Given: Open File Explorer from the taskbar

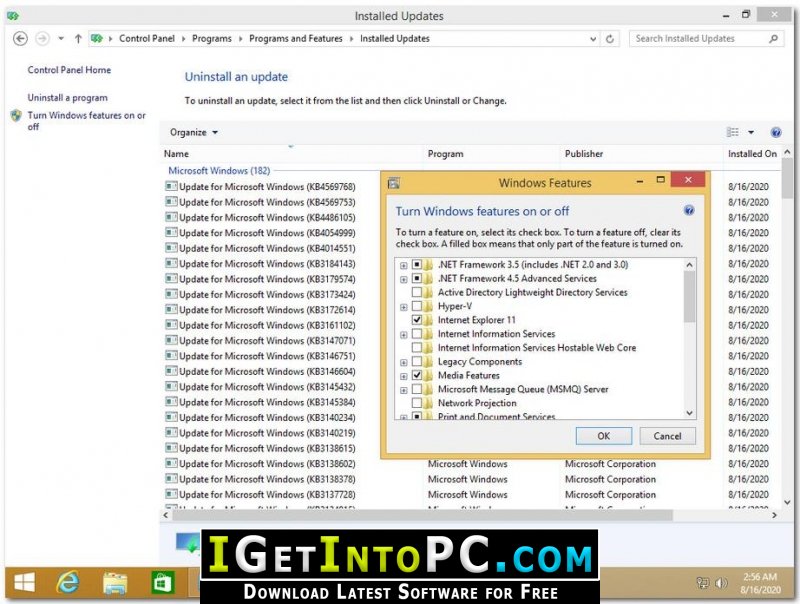Looking at the screenshot, I should click(x=115, y=583).
